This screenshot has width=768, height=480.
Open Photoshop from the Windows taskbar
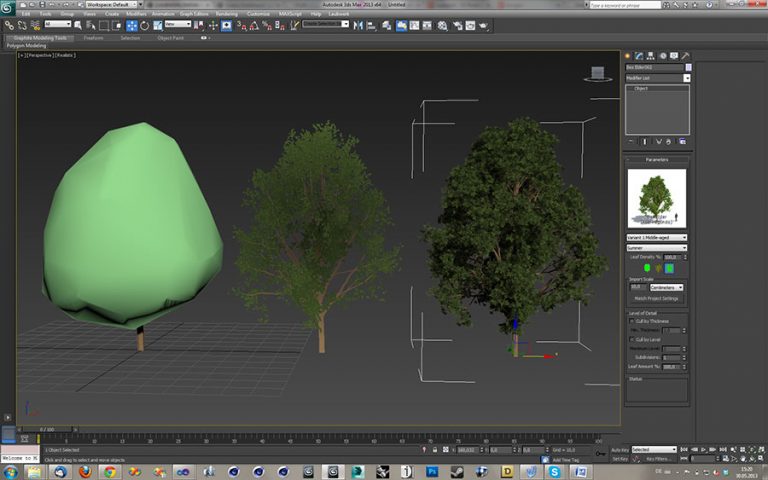[x=433, y=470]
